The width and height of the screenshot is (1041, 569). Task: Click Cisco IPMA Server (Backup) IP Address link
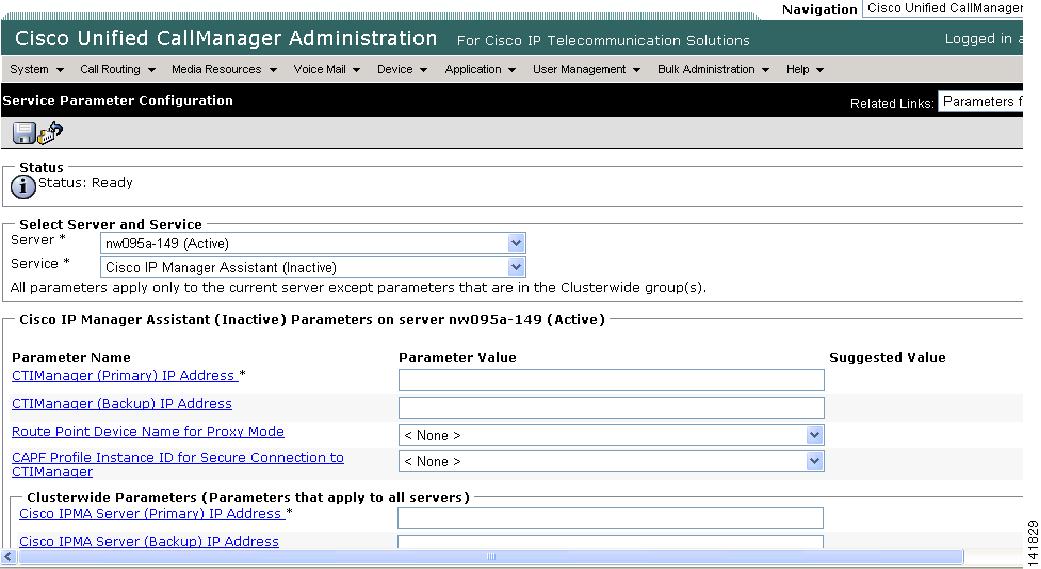[149, 542]
